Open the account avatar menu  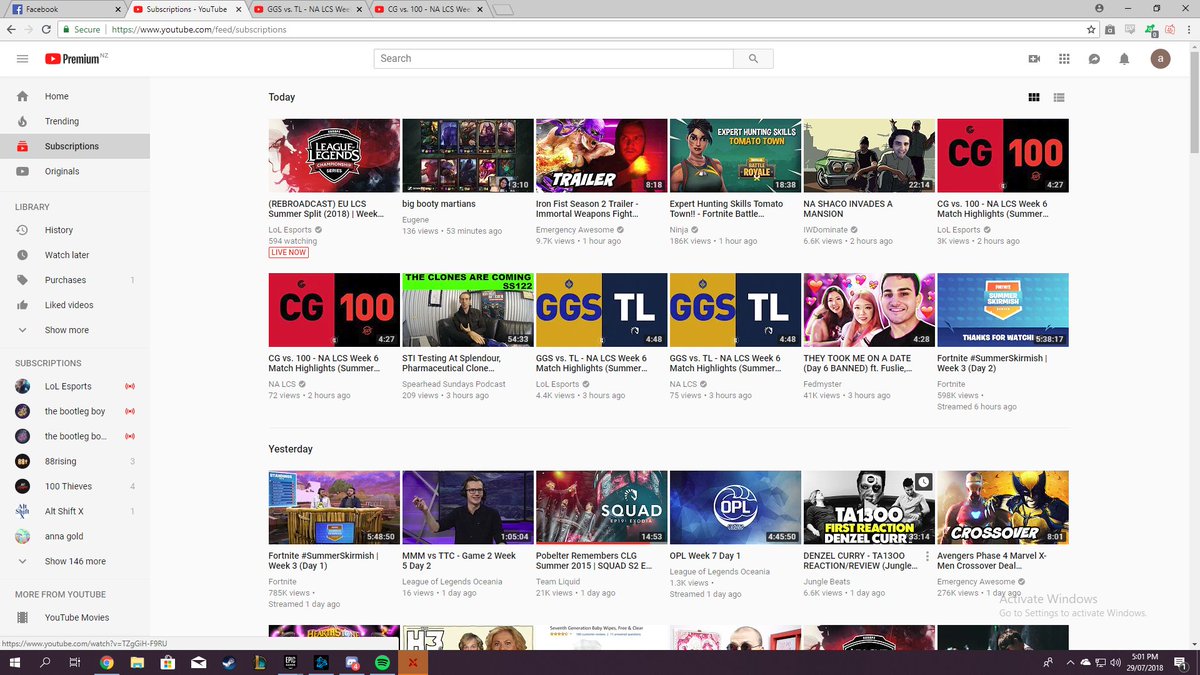point(1160,59)
